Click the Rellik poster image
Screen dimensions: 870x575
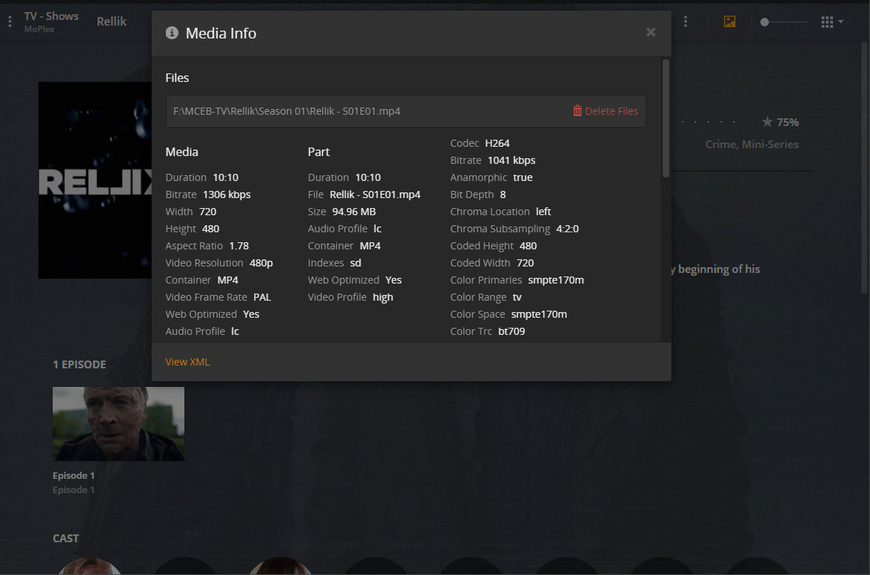pyautogui.click(x=95, y=180)
